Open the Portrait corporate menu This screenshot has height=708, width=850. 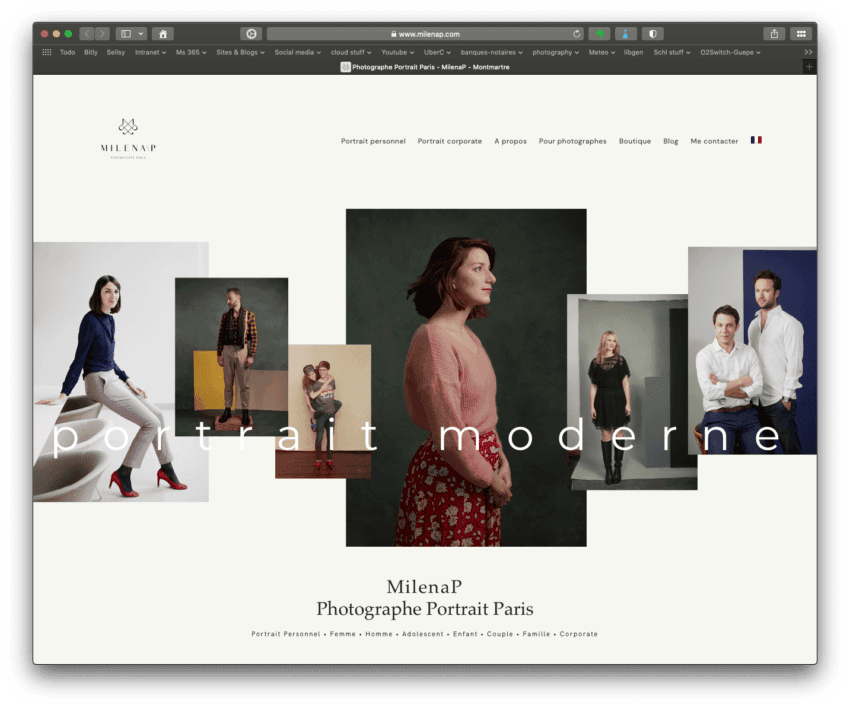[x=449, y=141]
